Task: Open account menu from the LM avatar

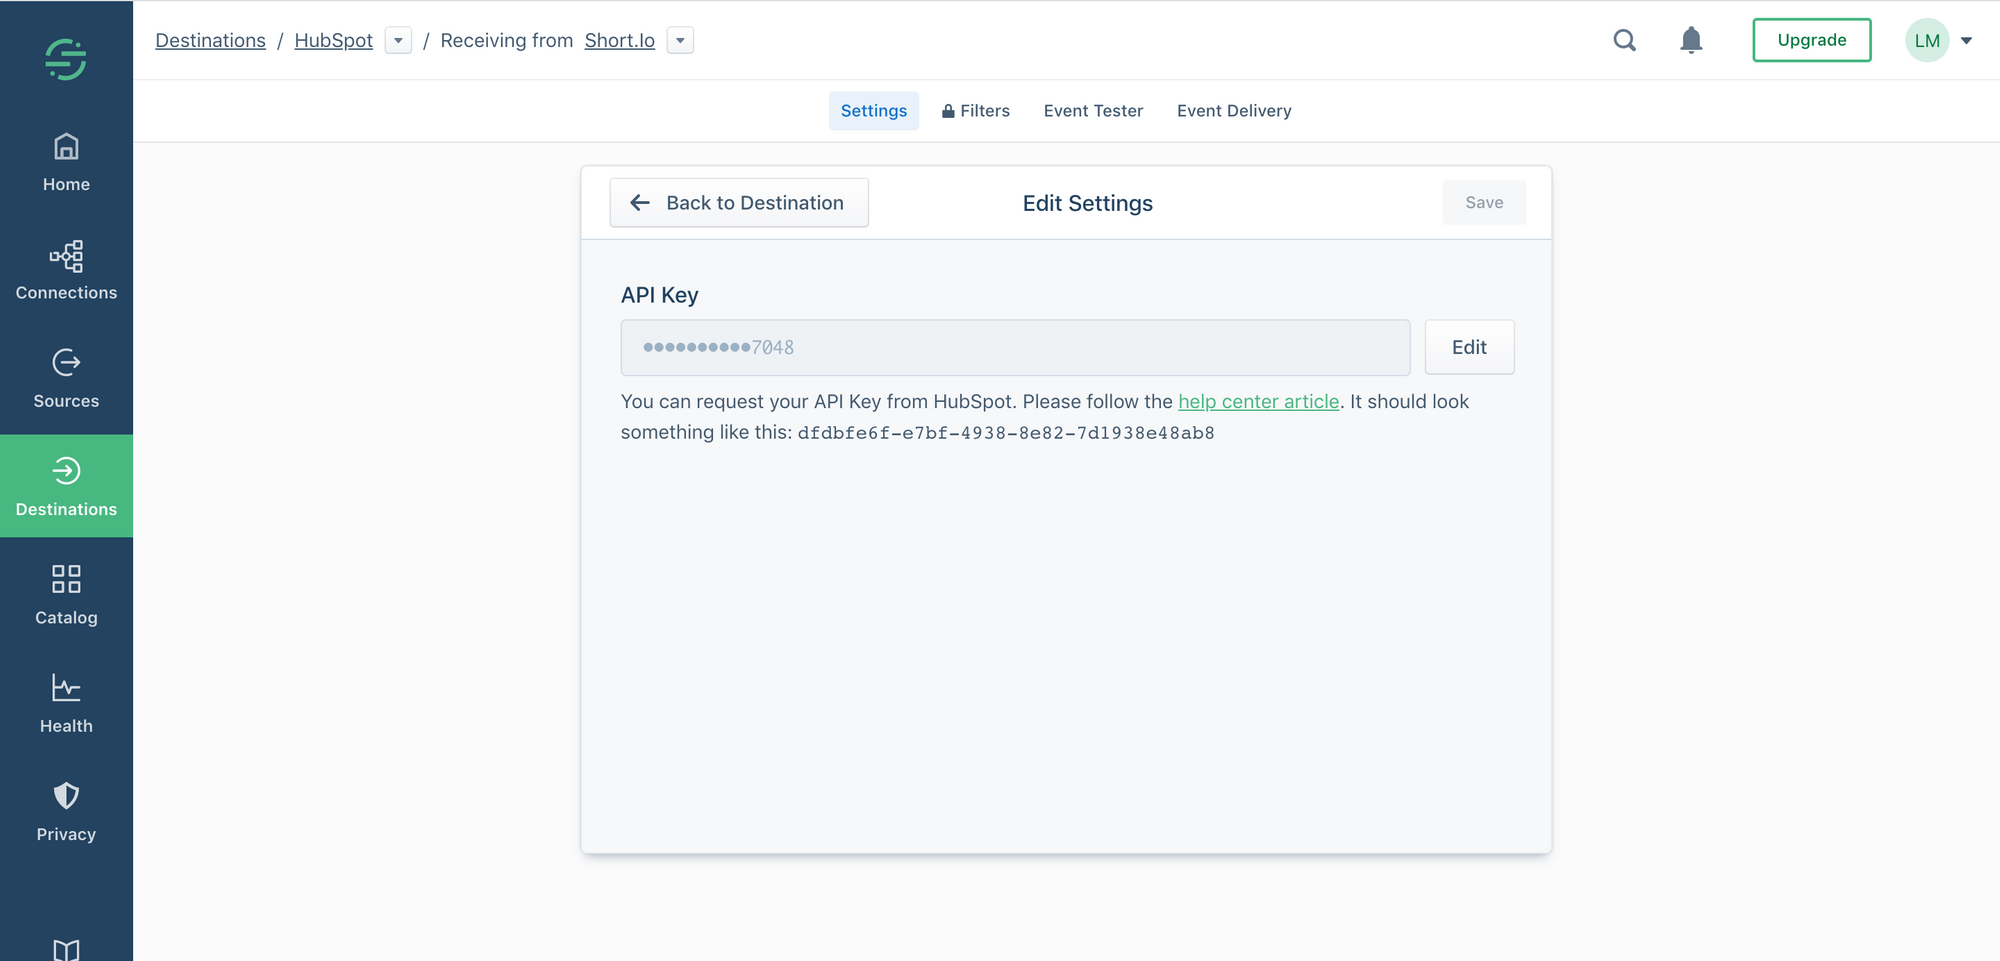Action: click(x=1928, y=40)
